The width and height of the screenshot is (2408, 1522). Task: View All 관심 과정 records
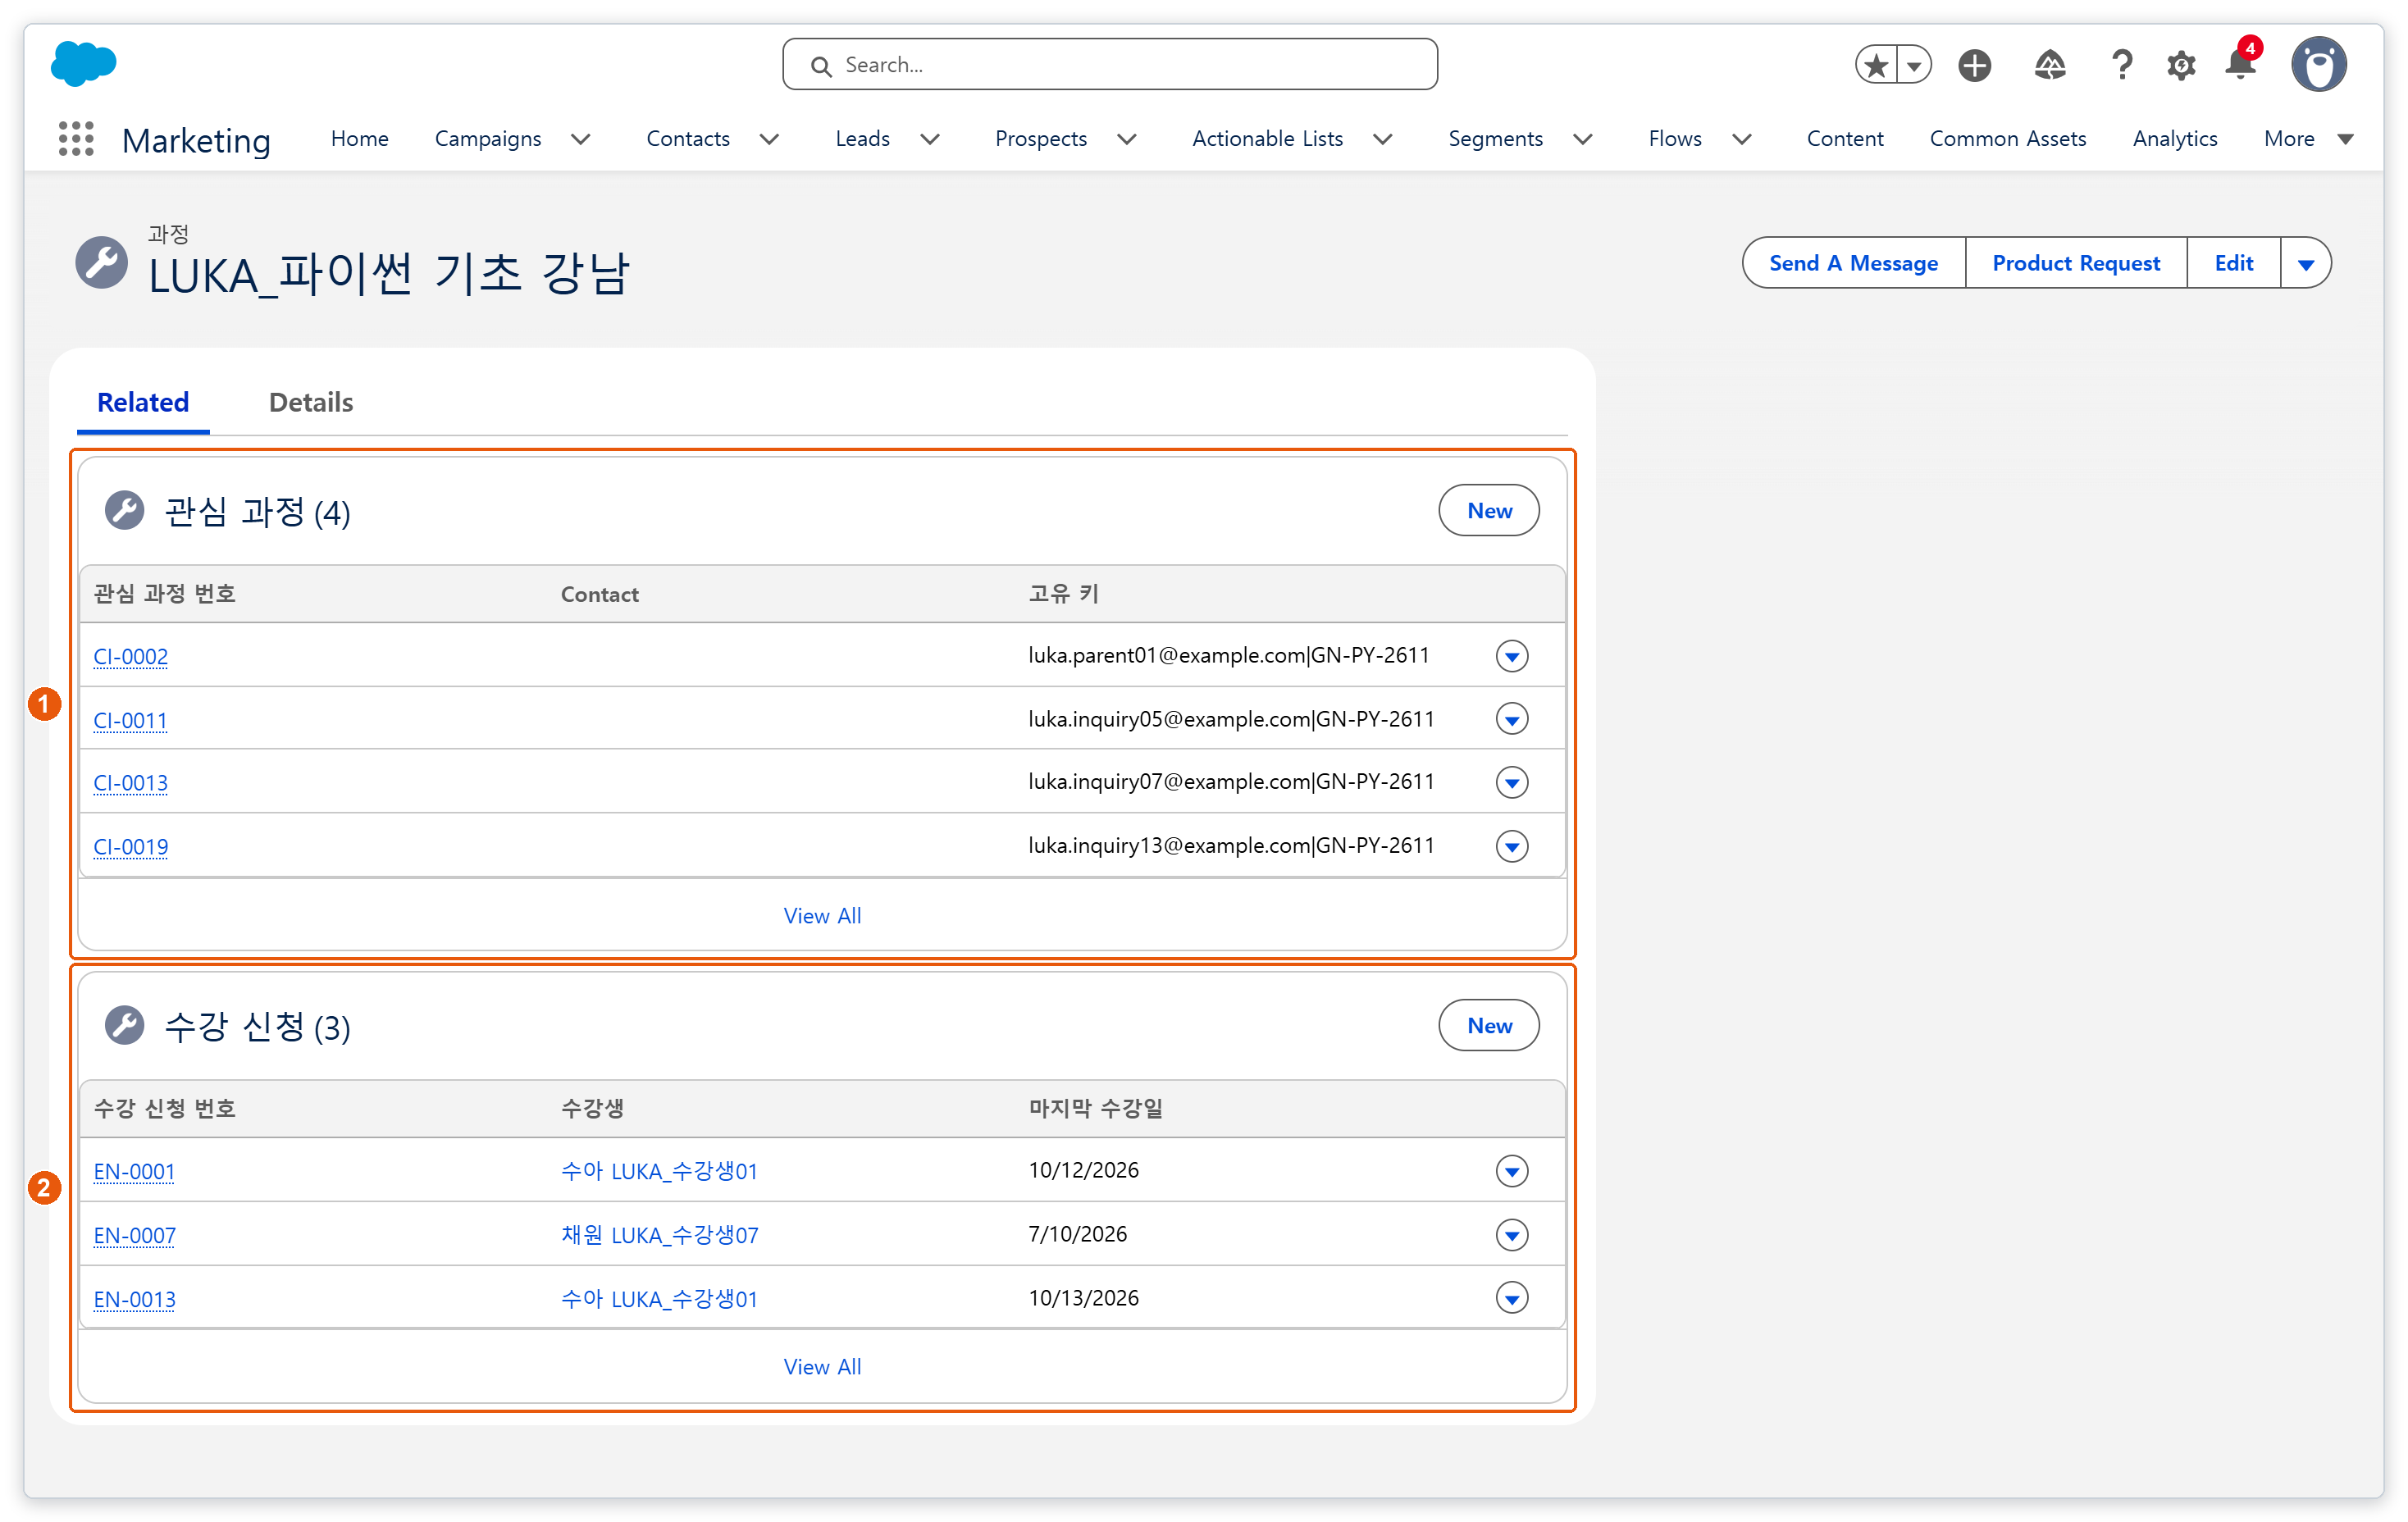[822, 916]
